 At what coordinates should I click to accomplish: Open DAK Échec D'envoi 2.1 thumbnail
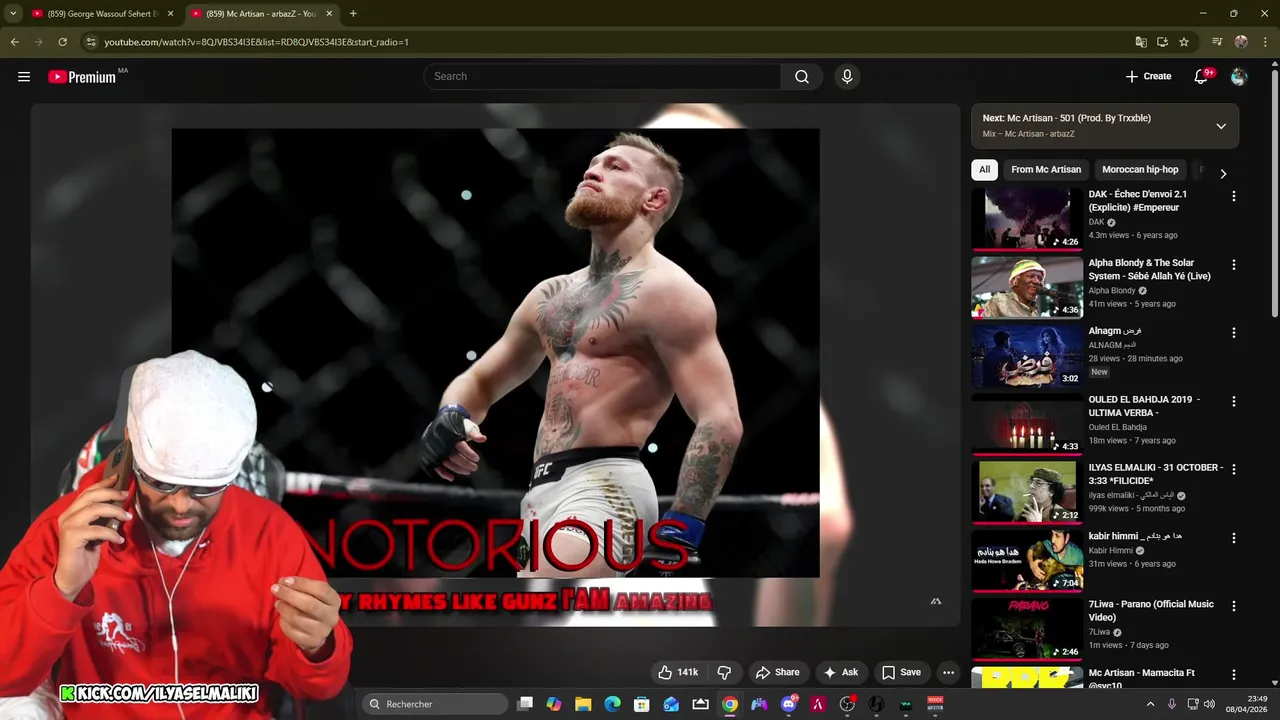[1027, 219]
